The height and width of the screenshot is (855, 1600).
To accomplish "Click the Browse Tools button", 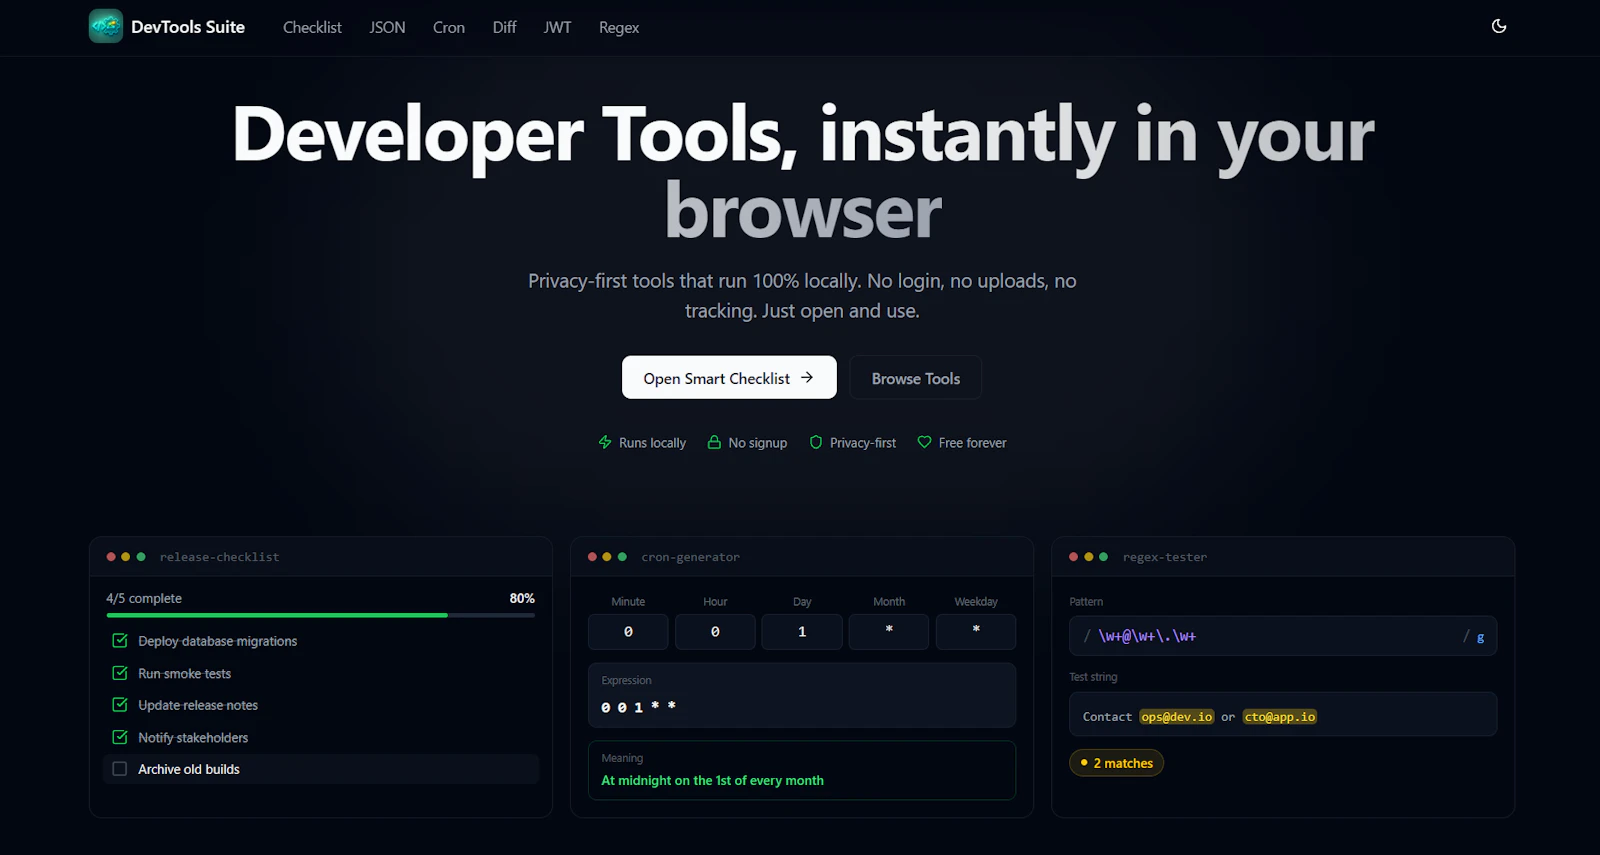I will 916,377.
